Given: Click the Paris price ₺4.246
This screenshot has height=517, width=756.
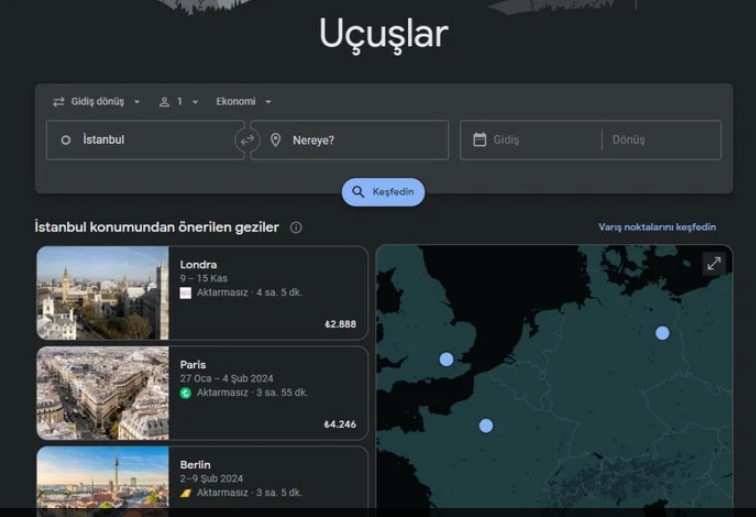Looking at the screenshot, I should (340, 425).
